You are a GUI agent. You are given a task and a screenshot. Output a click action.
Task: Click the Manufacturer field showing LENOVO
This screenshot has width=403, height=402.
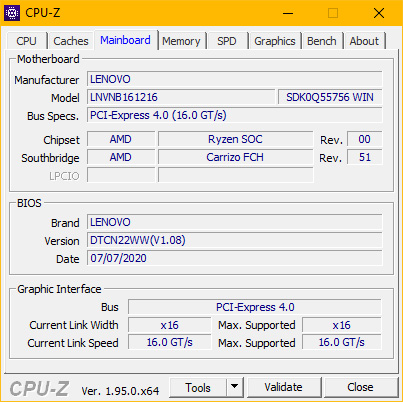click(x=235, y=79)
